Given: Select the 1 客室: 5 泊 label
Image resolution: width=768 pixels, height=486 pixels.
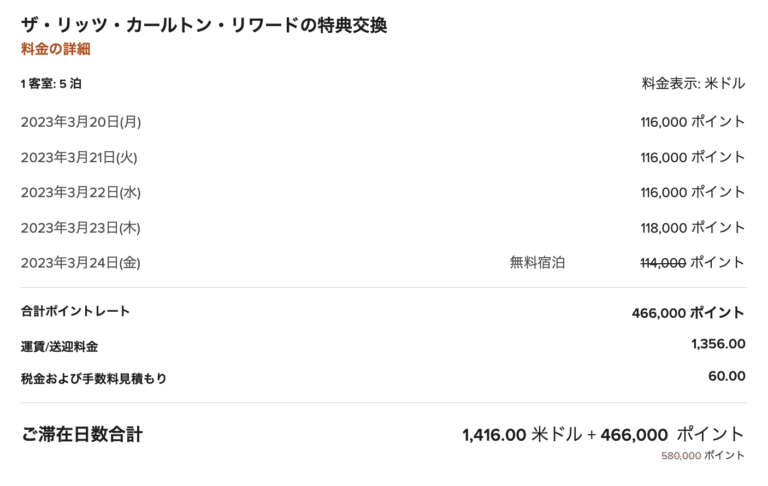Looking at the screenshot, I should (51, 84).
